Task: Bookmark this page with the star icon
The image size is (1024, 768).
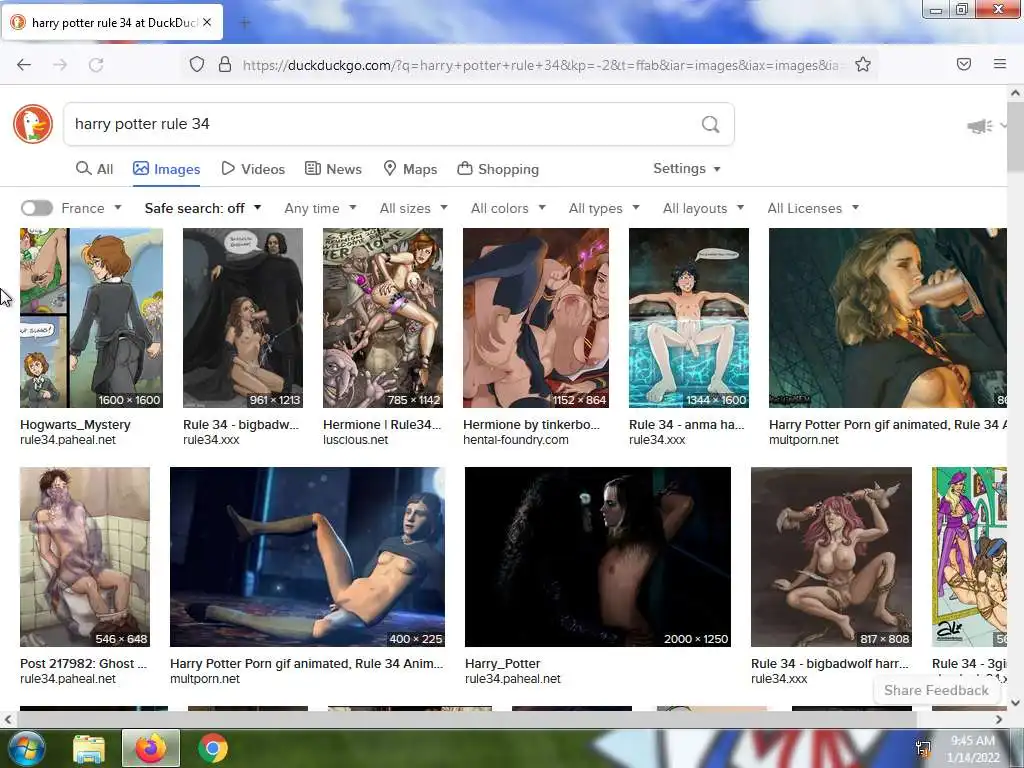Action: pyautogui.click(x=863, y=64)
